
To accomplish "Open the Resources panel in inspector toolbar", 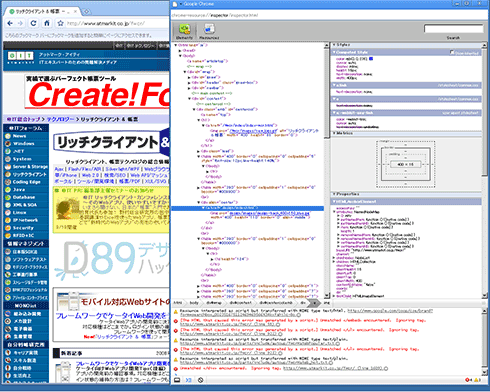I will tap(209, 31).
